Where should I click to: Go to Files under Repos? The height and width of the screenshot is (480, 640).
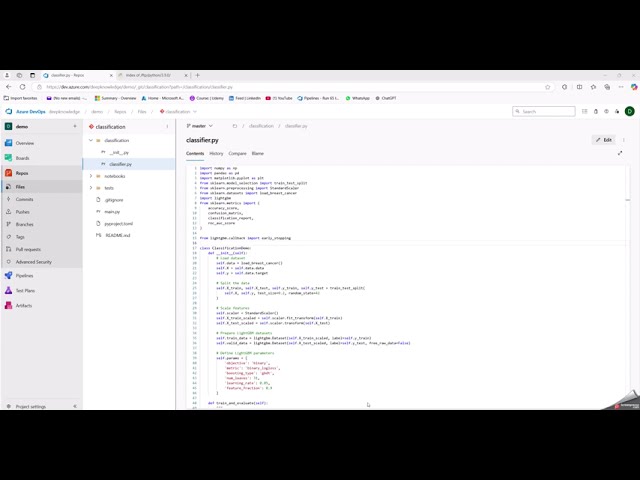pyautogui.click(x=20, y=187)
